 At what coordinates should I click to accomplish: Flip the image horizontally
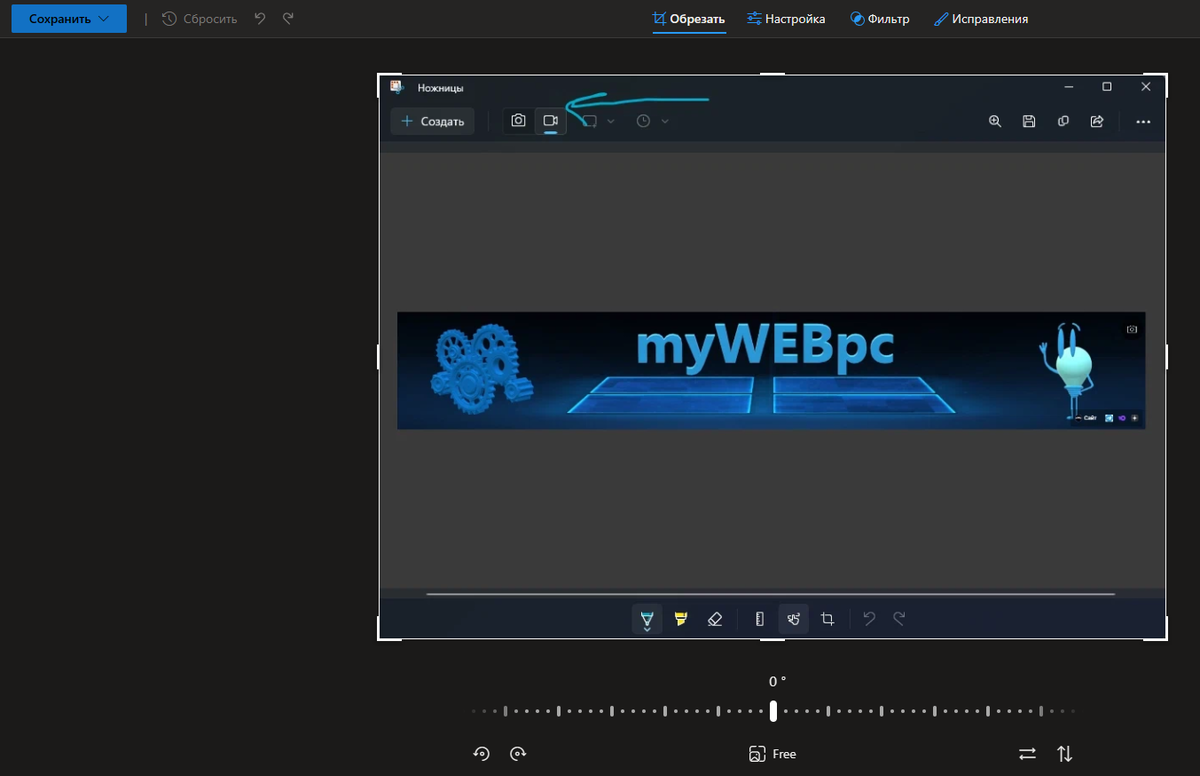click(1027, 754)
